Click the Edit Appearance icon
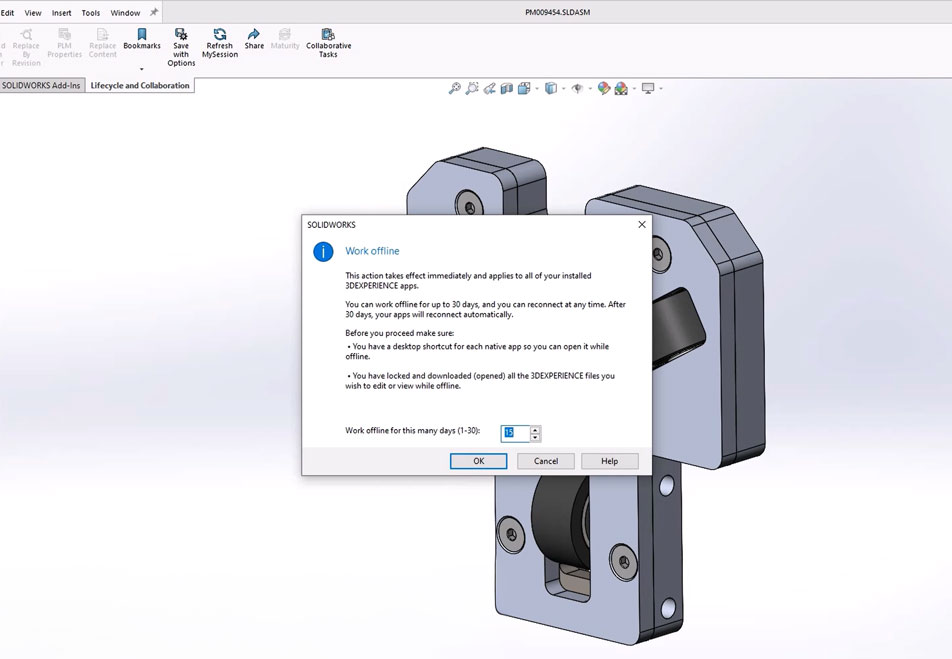This screenshot has height=659, width=952. coord(602,88)
